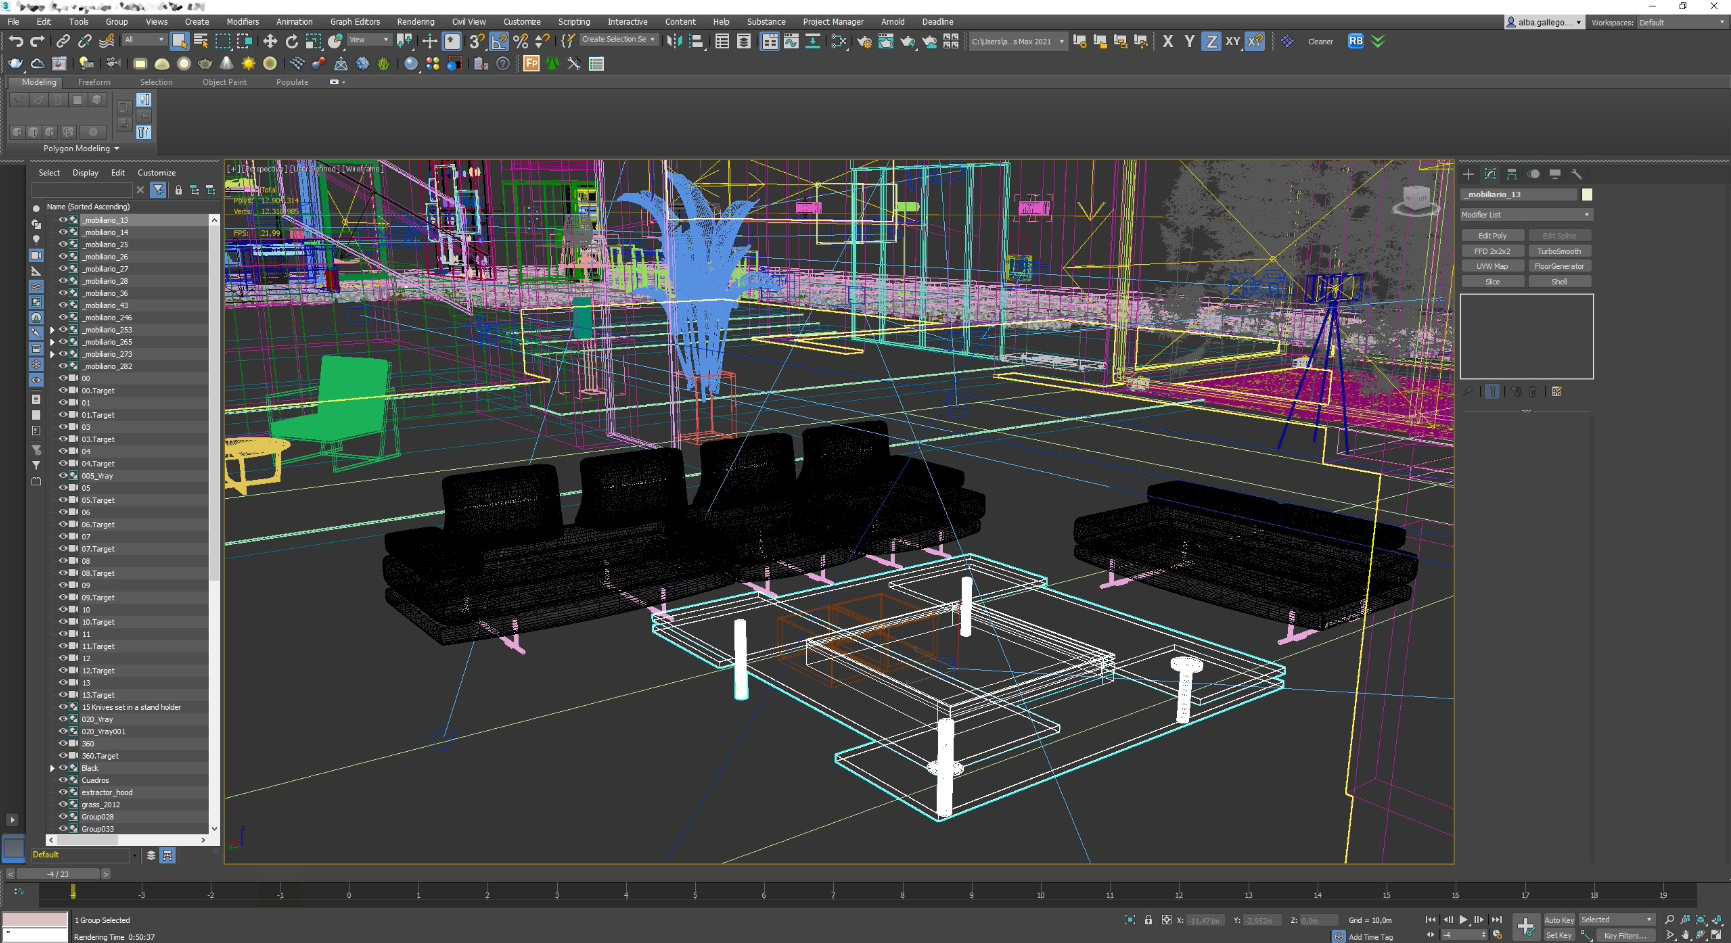
Task: Click the Key Filters button
Action: pyautogui.click(x=1623, y=935)
